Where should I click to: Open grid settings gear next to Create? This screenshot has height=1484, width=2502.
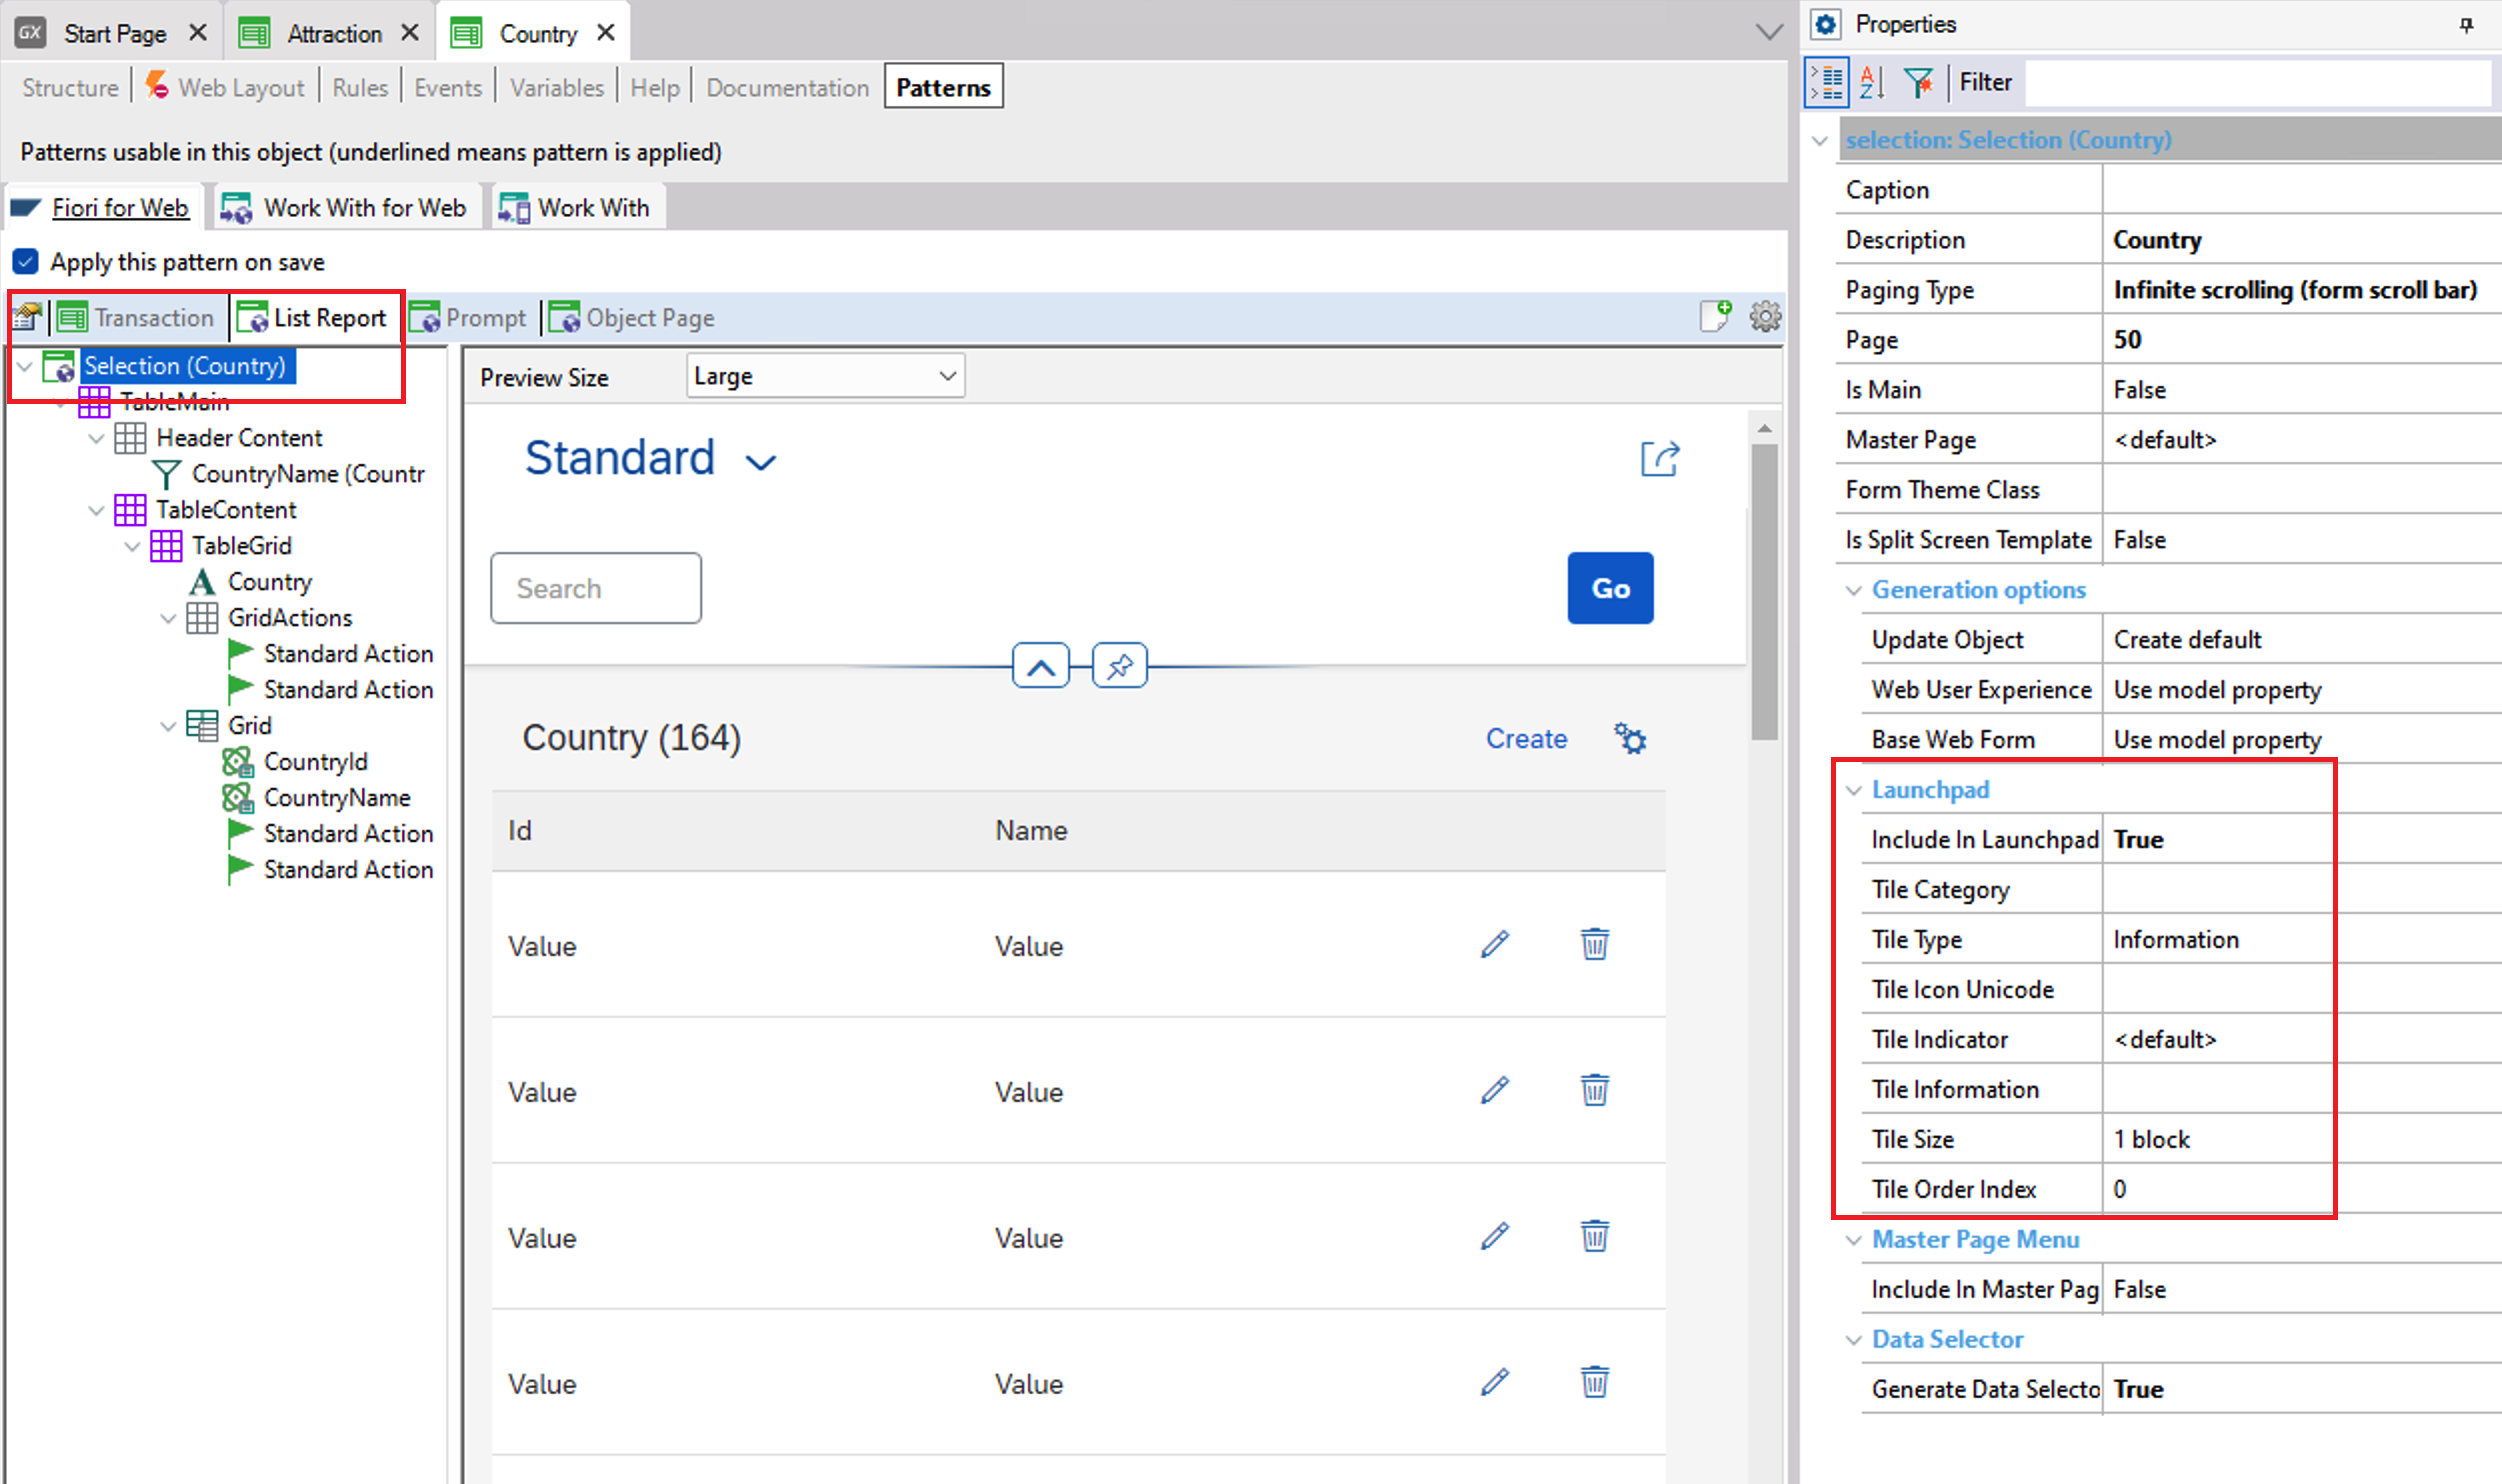point(1630,738)
